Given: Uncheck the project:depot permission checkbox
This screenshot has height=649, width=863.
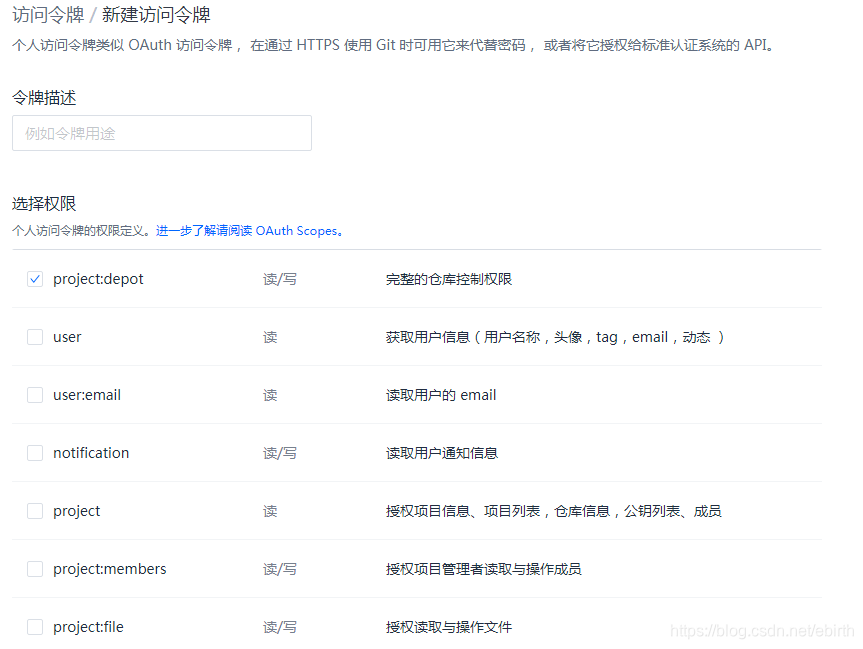Looking at the screenshot, I should point(35,278).
